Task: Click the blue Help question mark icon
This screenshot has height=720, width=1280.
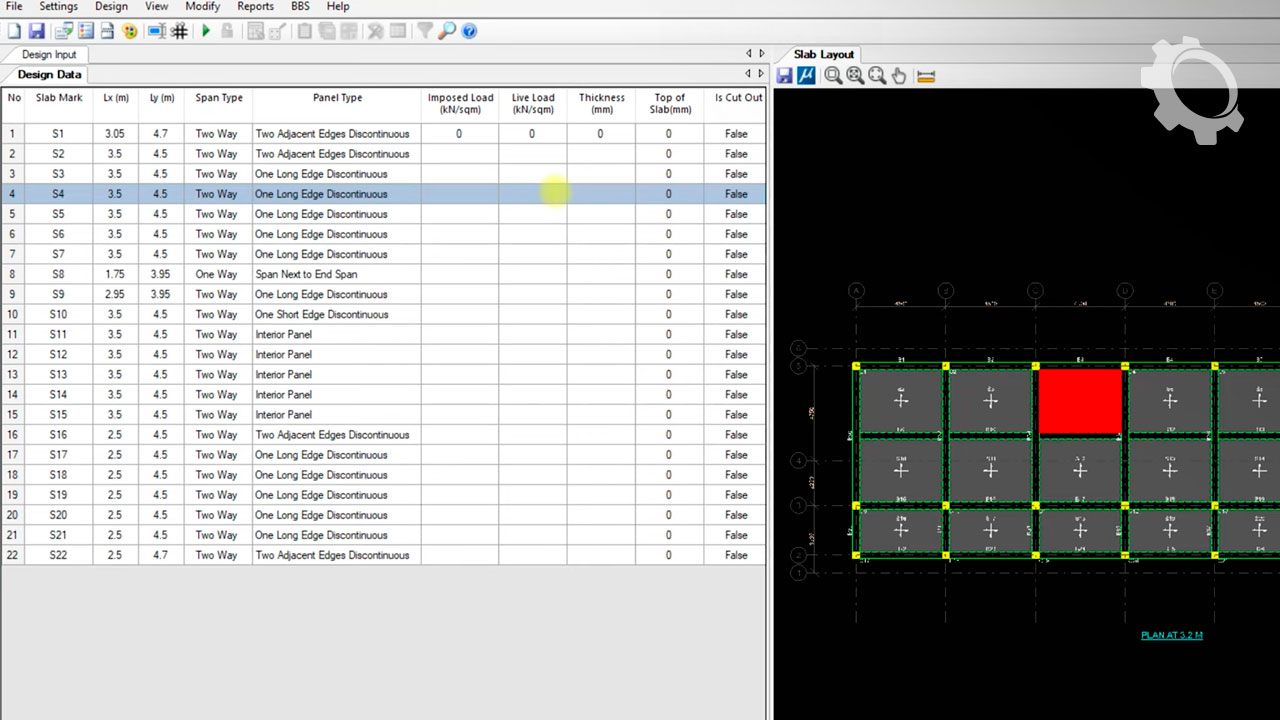Action: point(469,31)
